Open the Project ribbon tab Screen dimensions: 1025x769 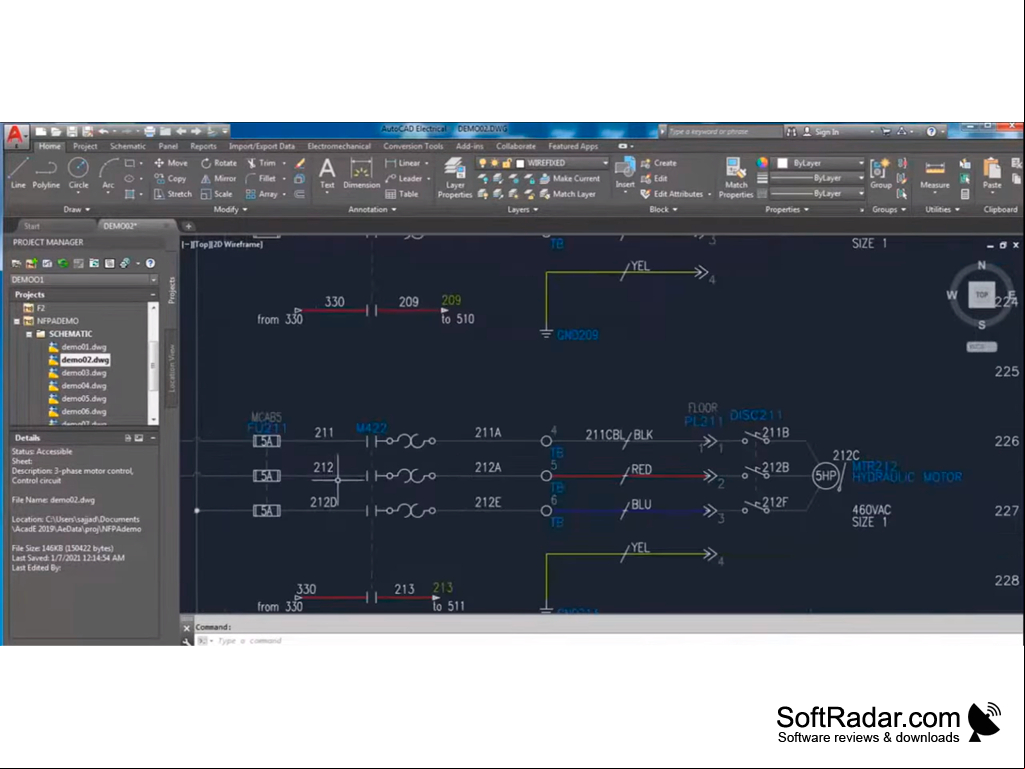[85, 146]
